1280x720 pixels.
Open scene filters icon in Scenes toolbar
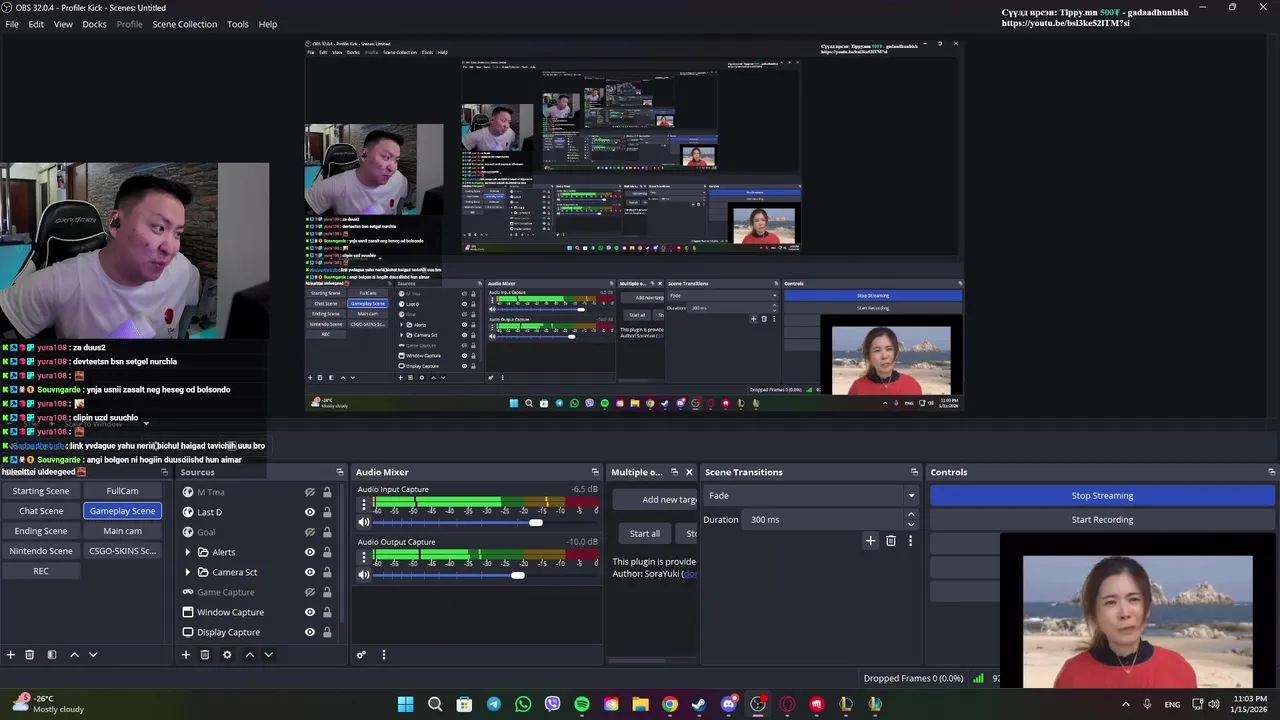(x=52, y=654)
